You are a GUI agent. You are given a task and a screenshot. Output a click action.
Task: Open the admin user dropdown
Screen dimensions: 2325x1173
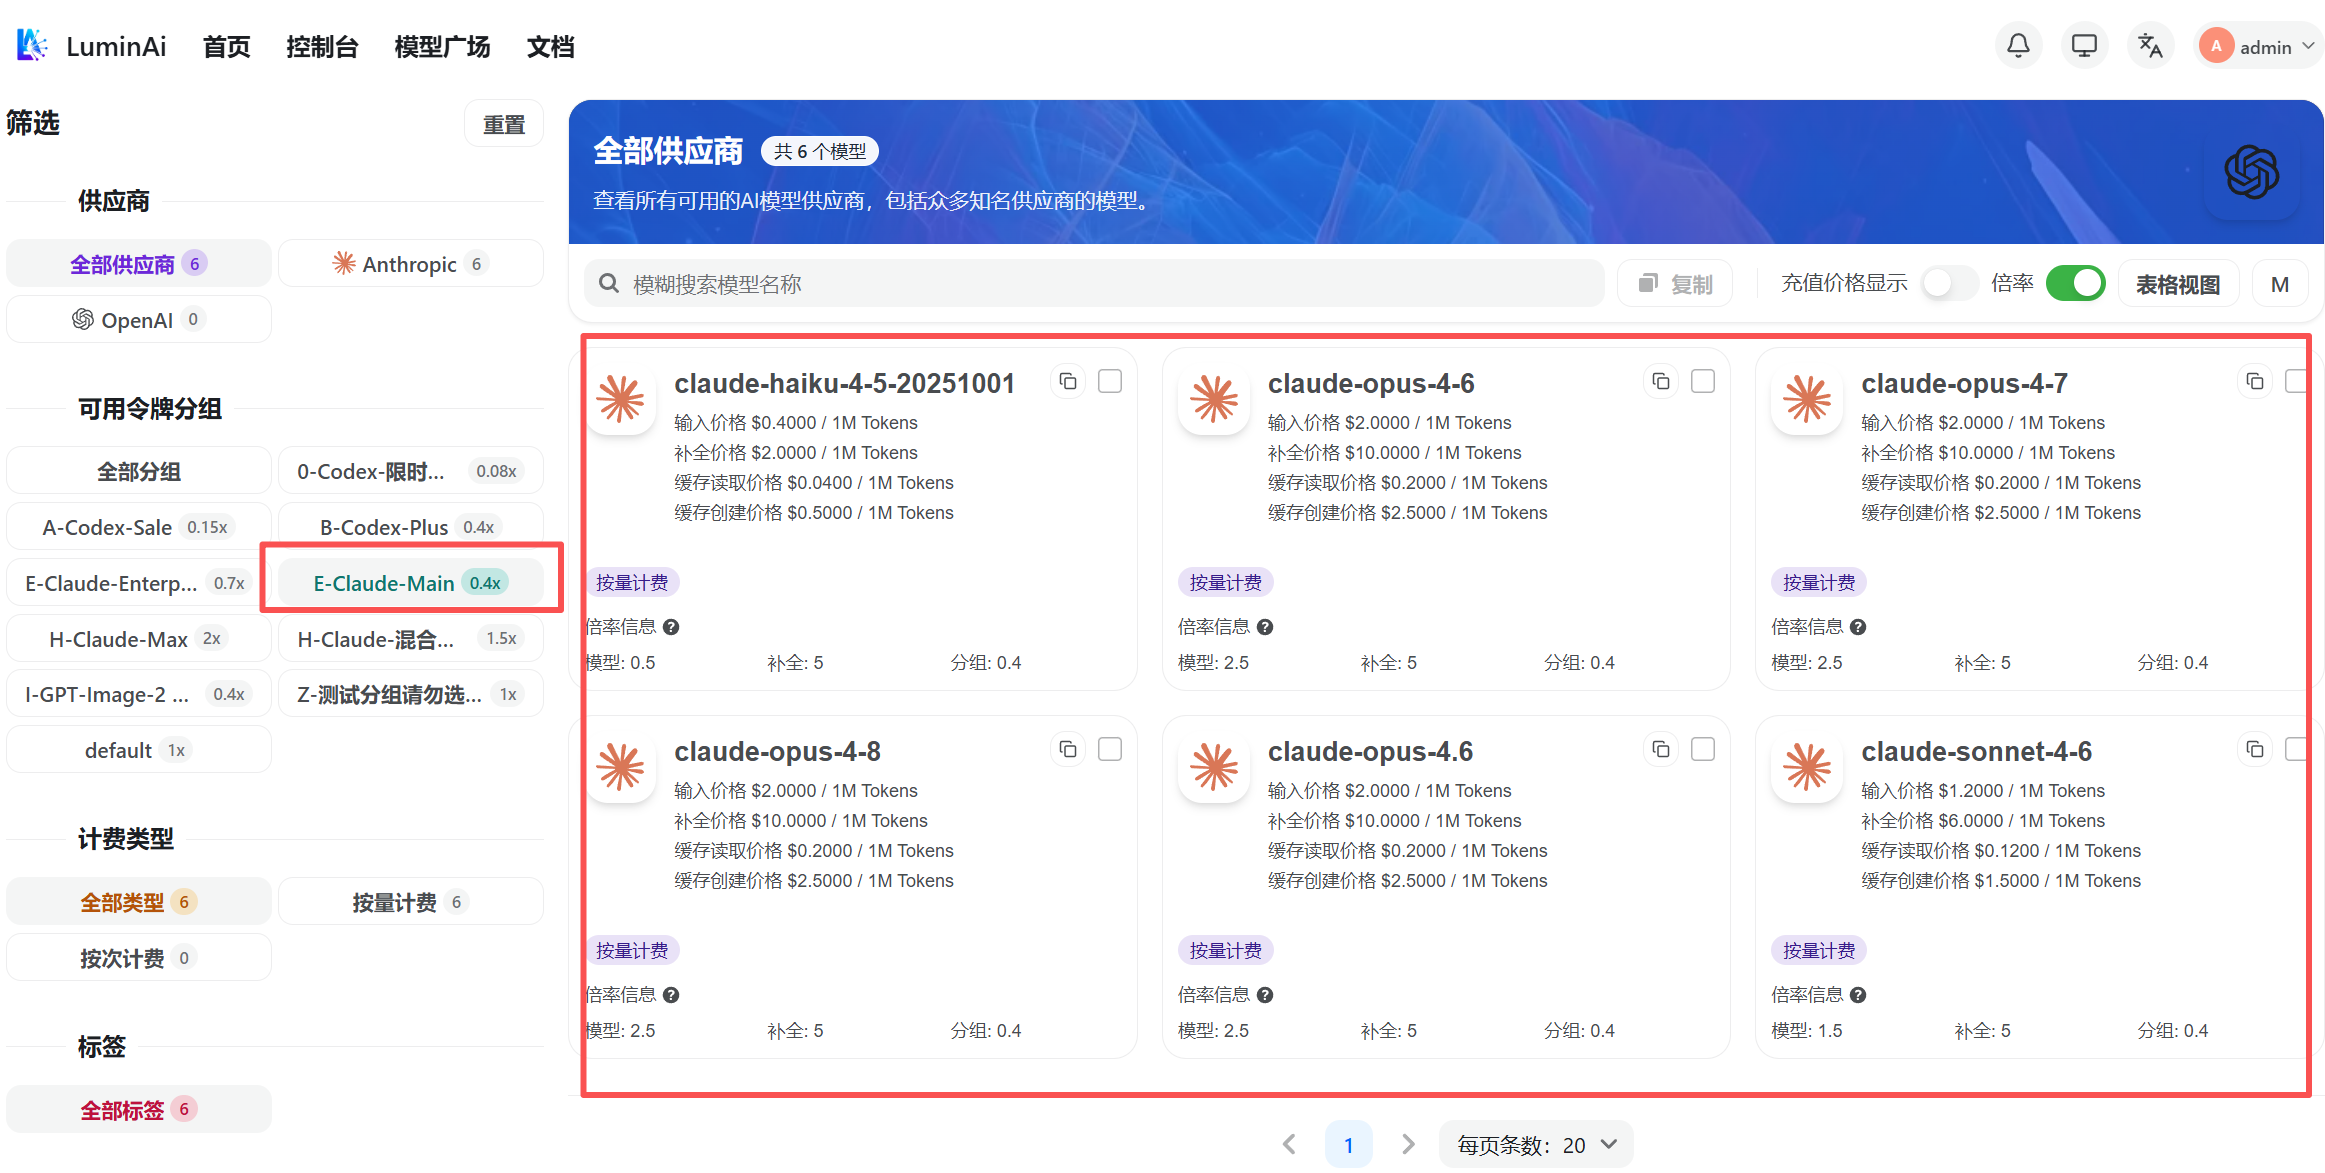(x=2259, y=46)
